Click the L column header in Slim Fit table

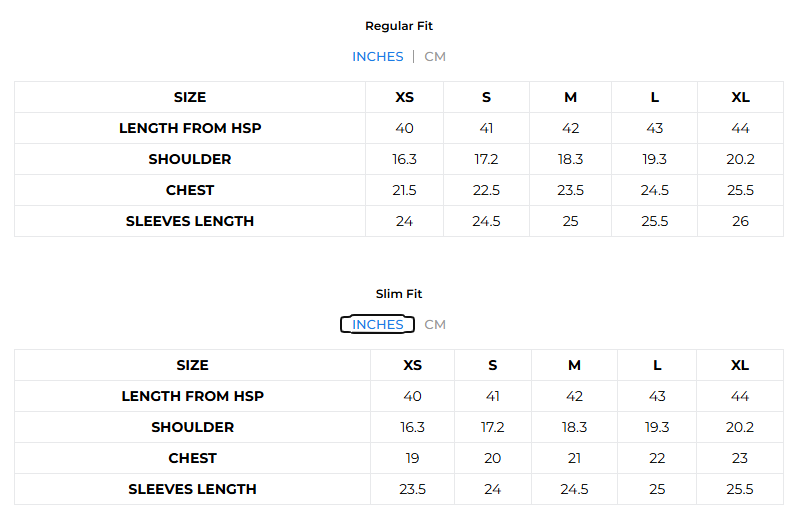click(657, 365)
